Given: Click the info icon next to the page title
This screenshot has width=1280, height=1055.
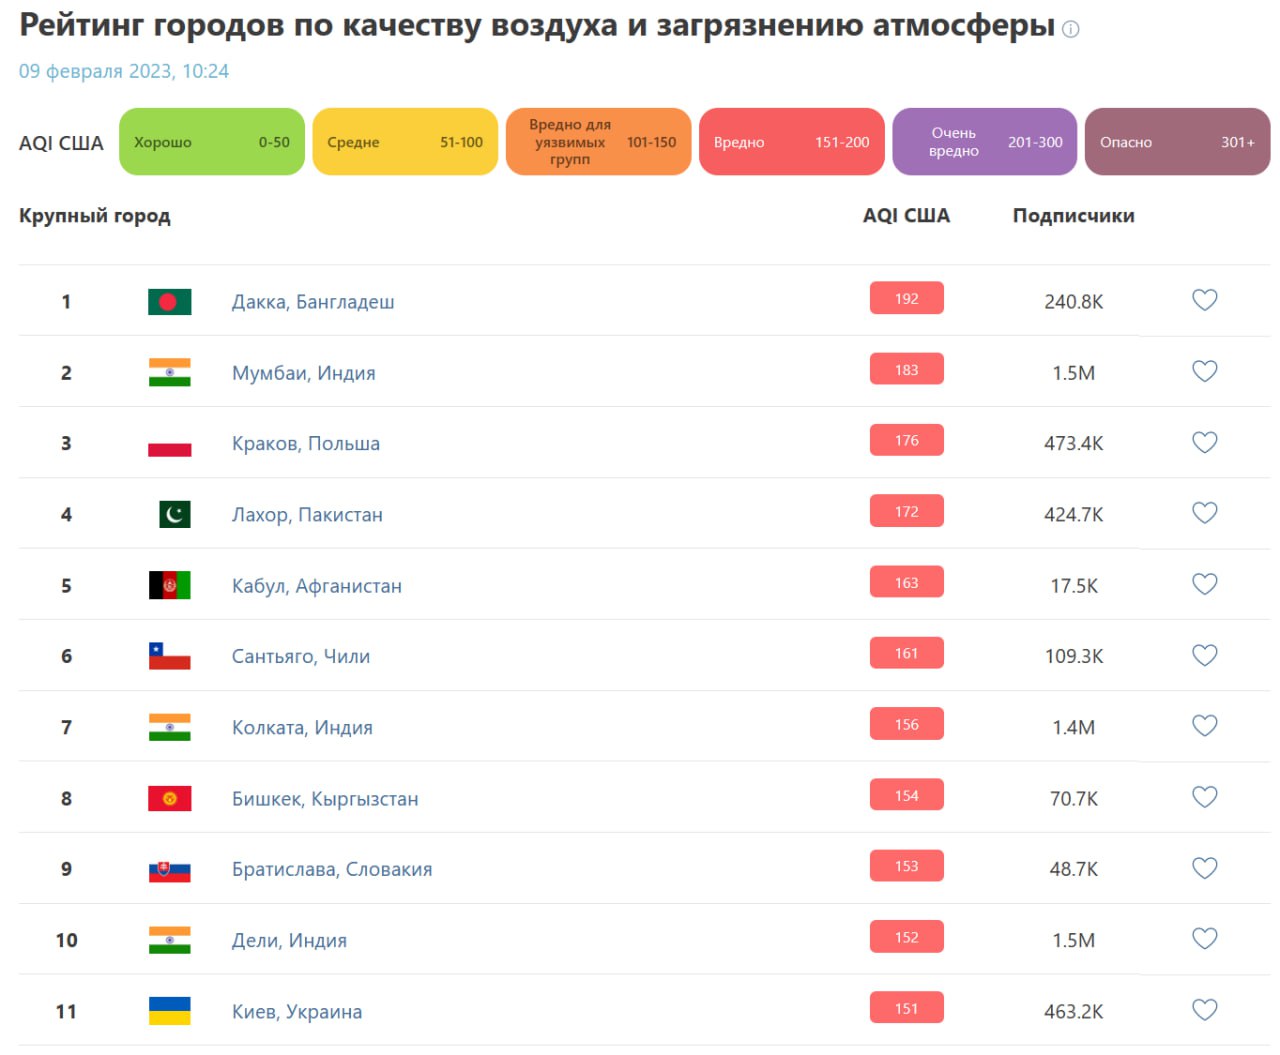Looking at the screenshot, I should 1070,30.
